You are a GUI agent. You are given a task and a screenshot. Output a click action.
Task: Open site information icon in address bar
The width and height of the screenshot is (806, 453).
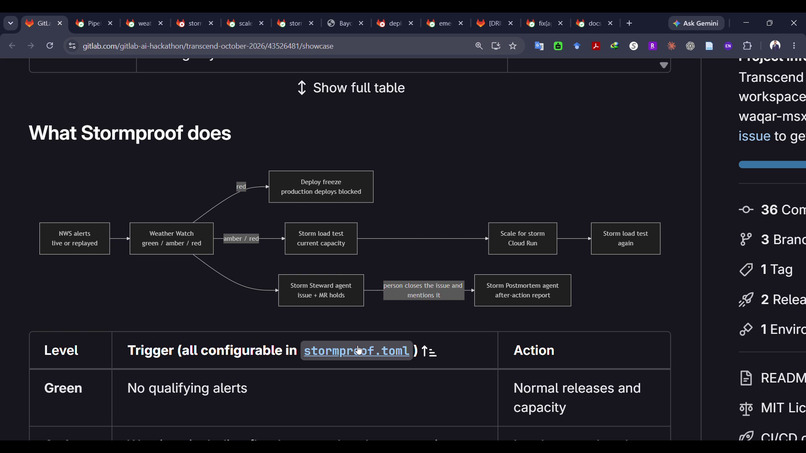(72, 46)
